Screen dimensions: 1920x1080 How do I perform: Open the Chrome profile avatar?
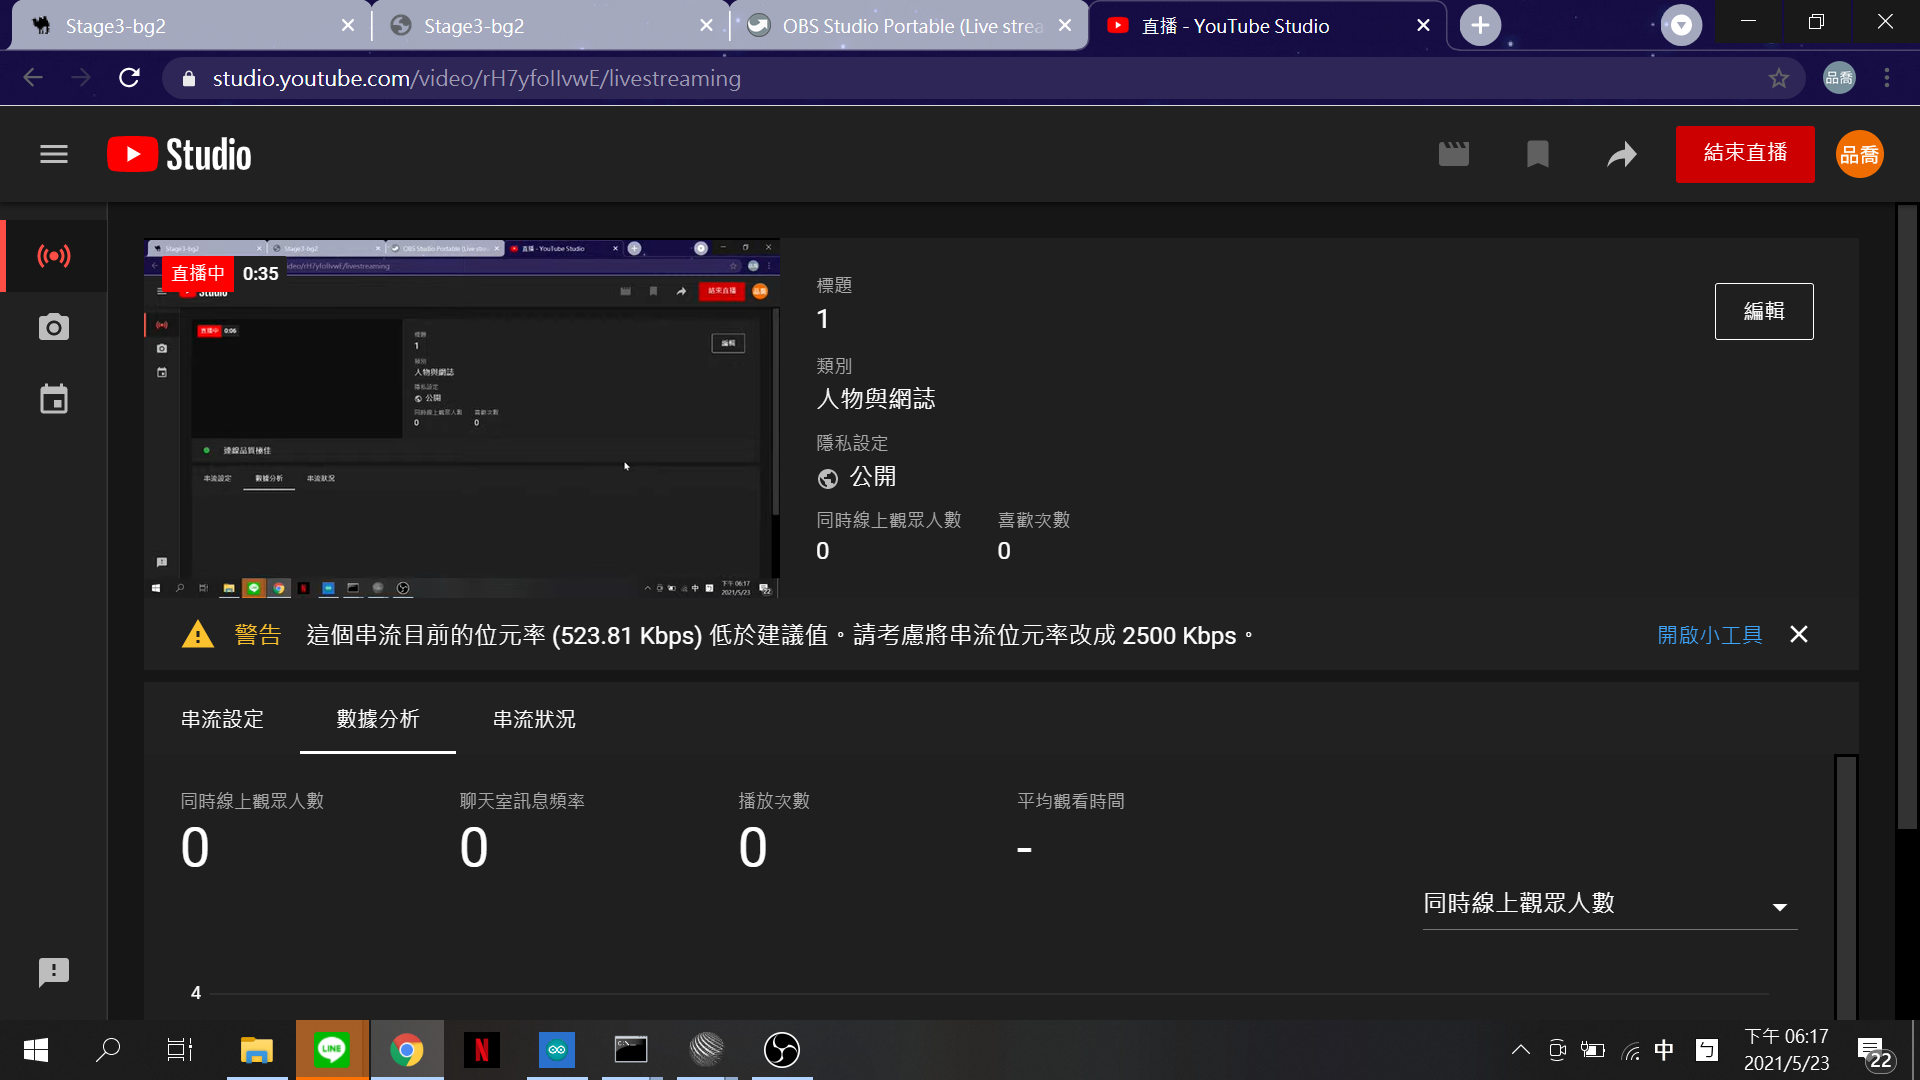click(1840, 78)
